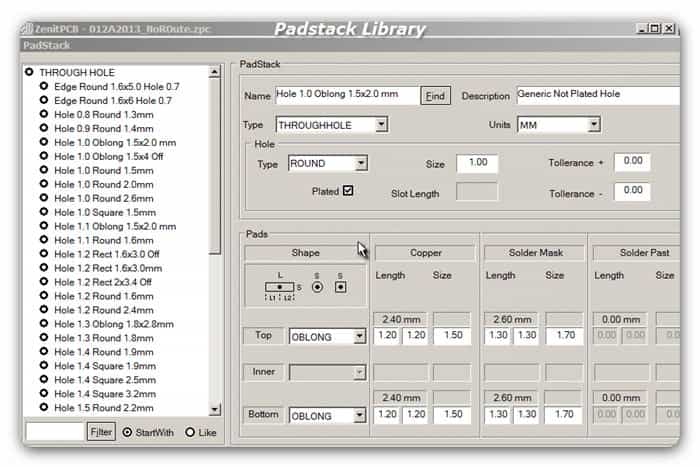Select Hole 1.0 Square 1.5mm
The image size is (700, 467).
105,213
